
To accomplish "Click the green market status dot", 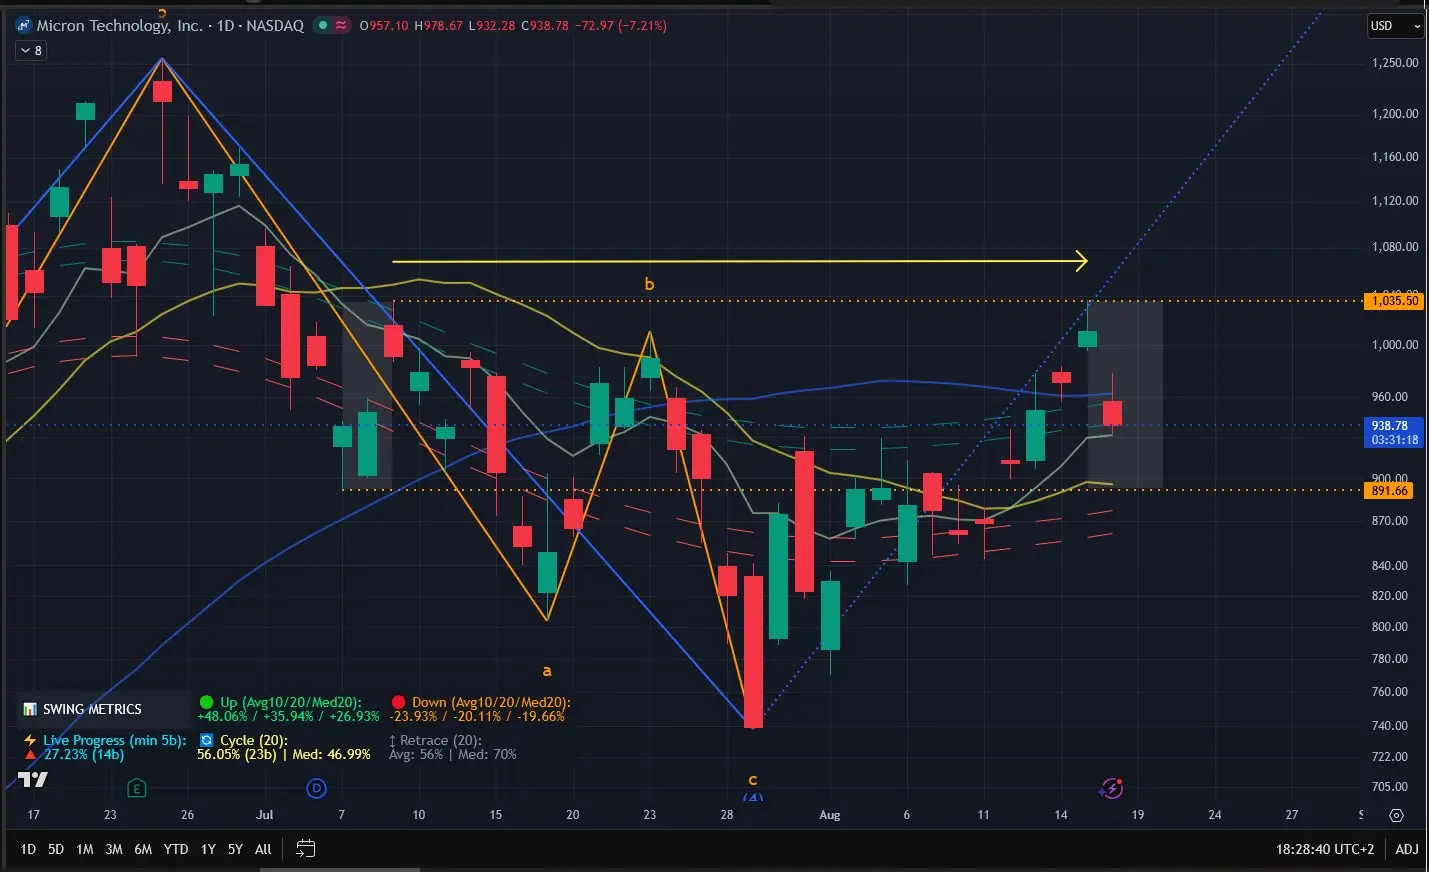I will coord(323,25).
